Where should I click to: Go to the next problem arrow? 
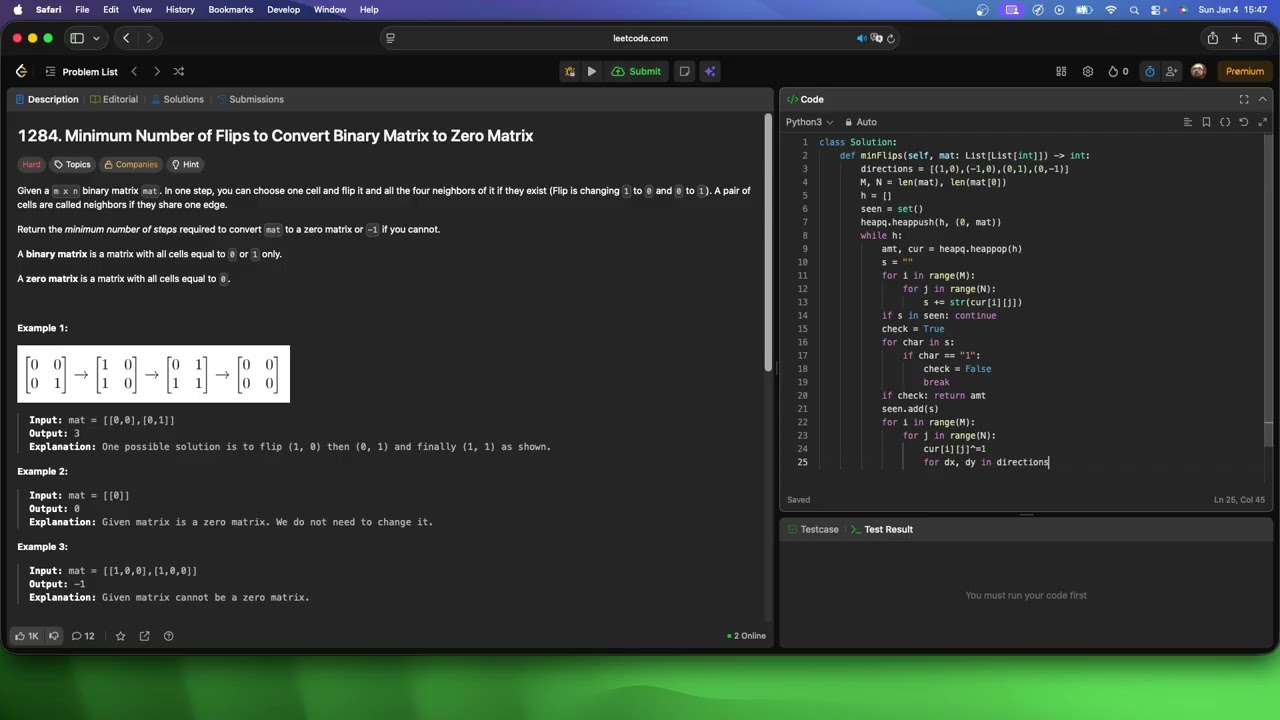[156, 71]
